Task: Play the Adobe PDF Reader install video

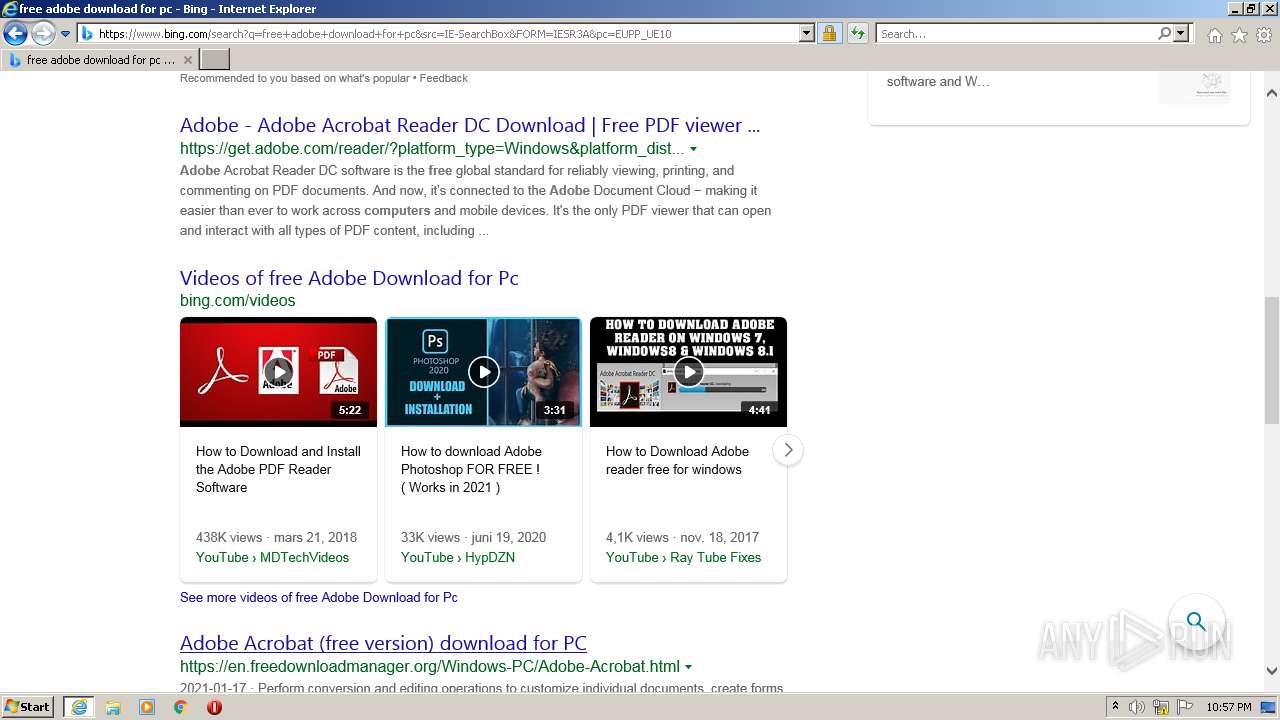Action: pos(278,372)
